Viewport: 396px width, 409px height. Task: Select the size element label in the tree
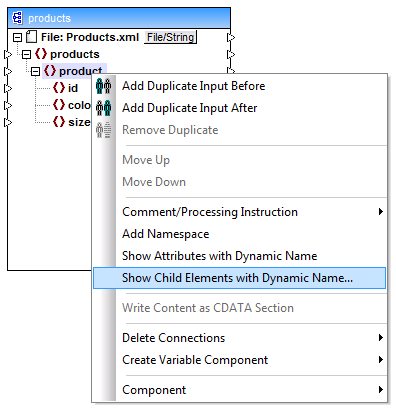pos(79,122)
